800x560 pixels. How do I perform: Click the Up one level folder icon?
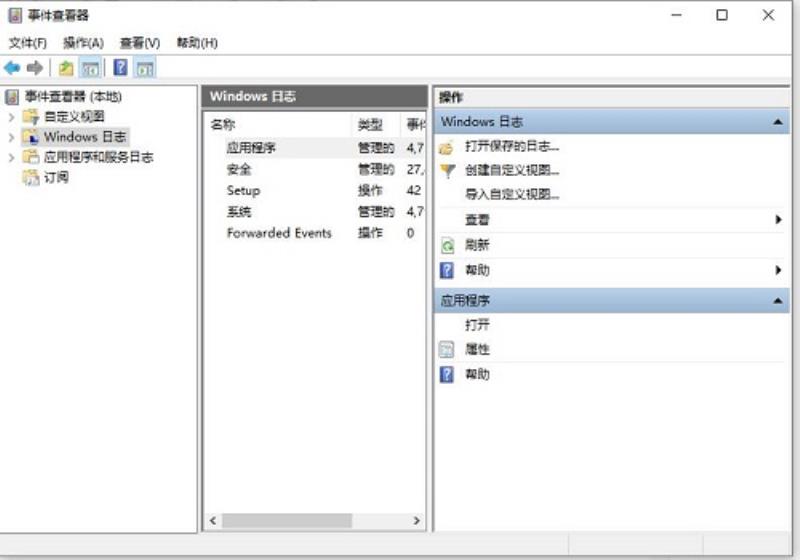coord(66,68)
